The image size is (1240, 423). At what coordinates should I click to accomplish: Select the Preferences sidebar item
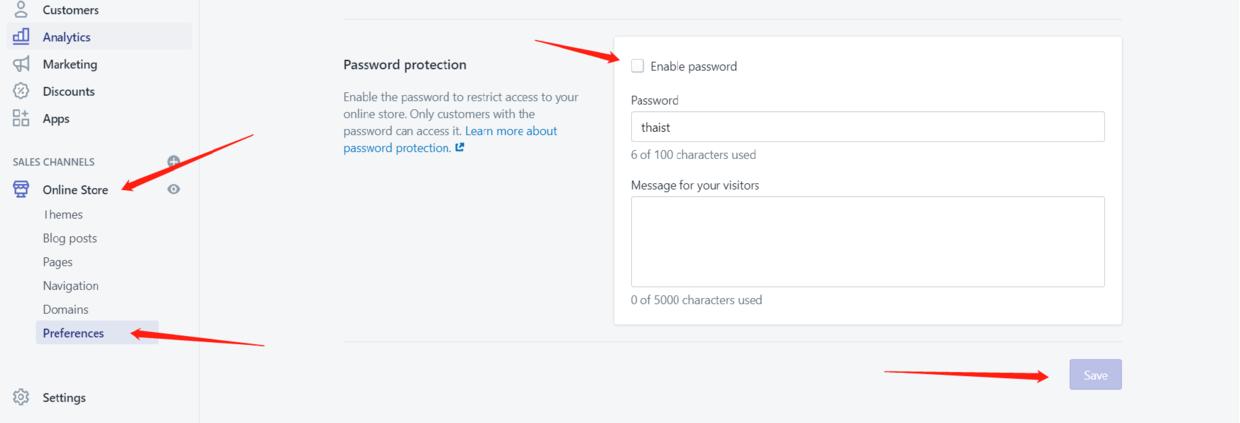(73, 333)
